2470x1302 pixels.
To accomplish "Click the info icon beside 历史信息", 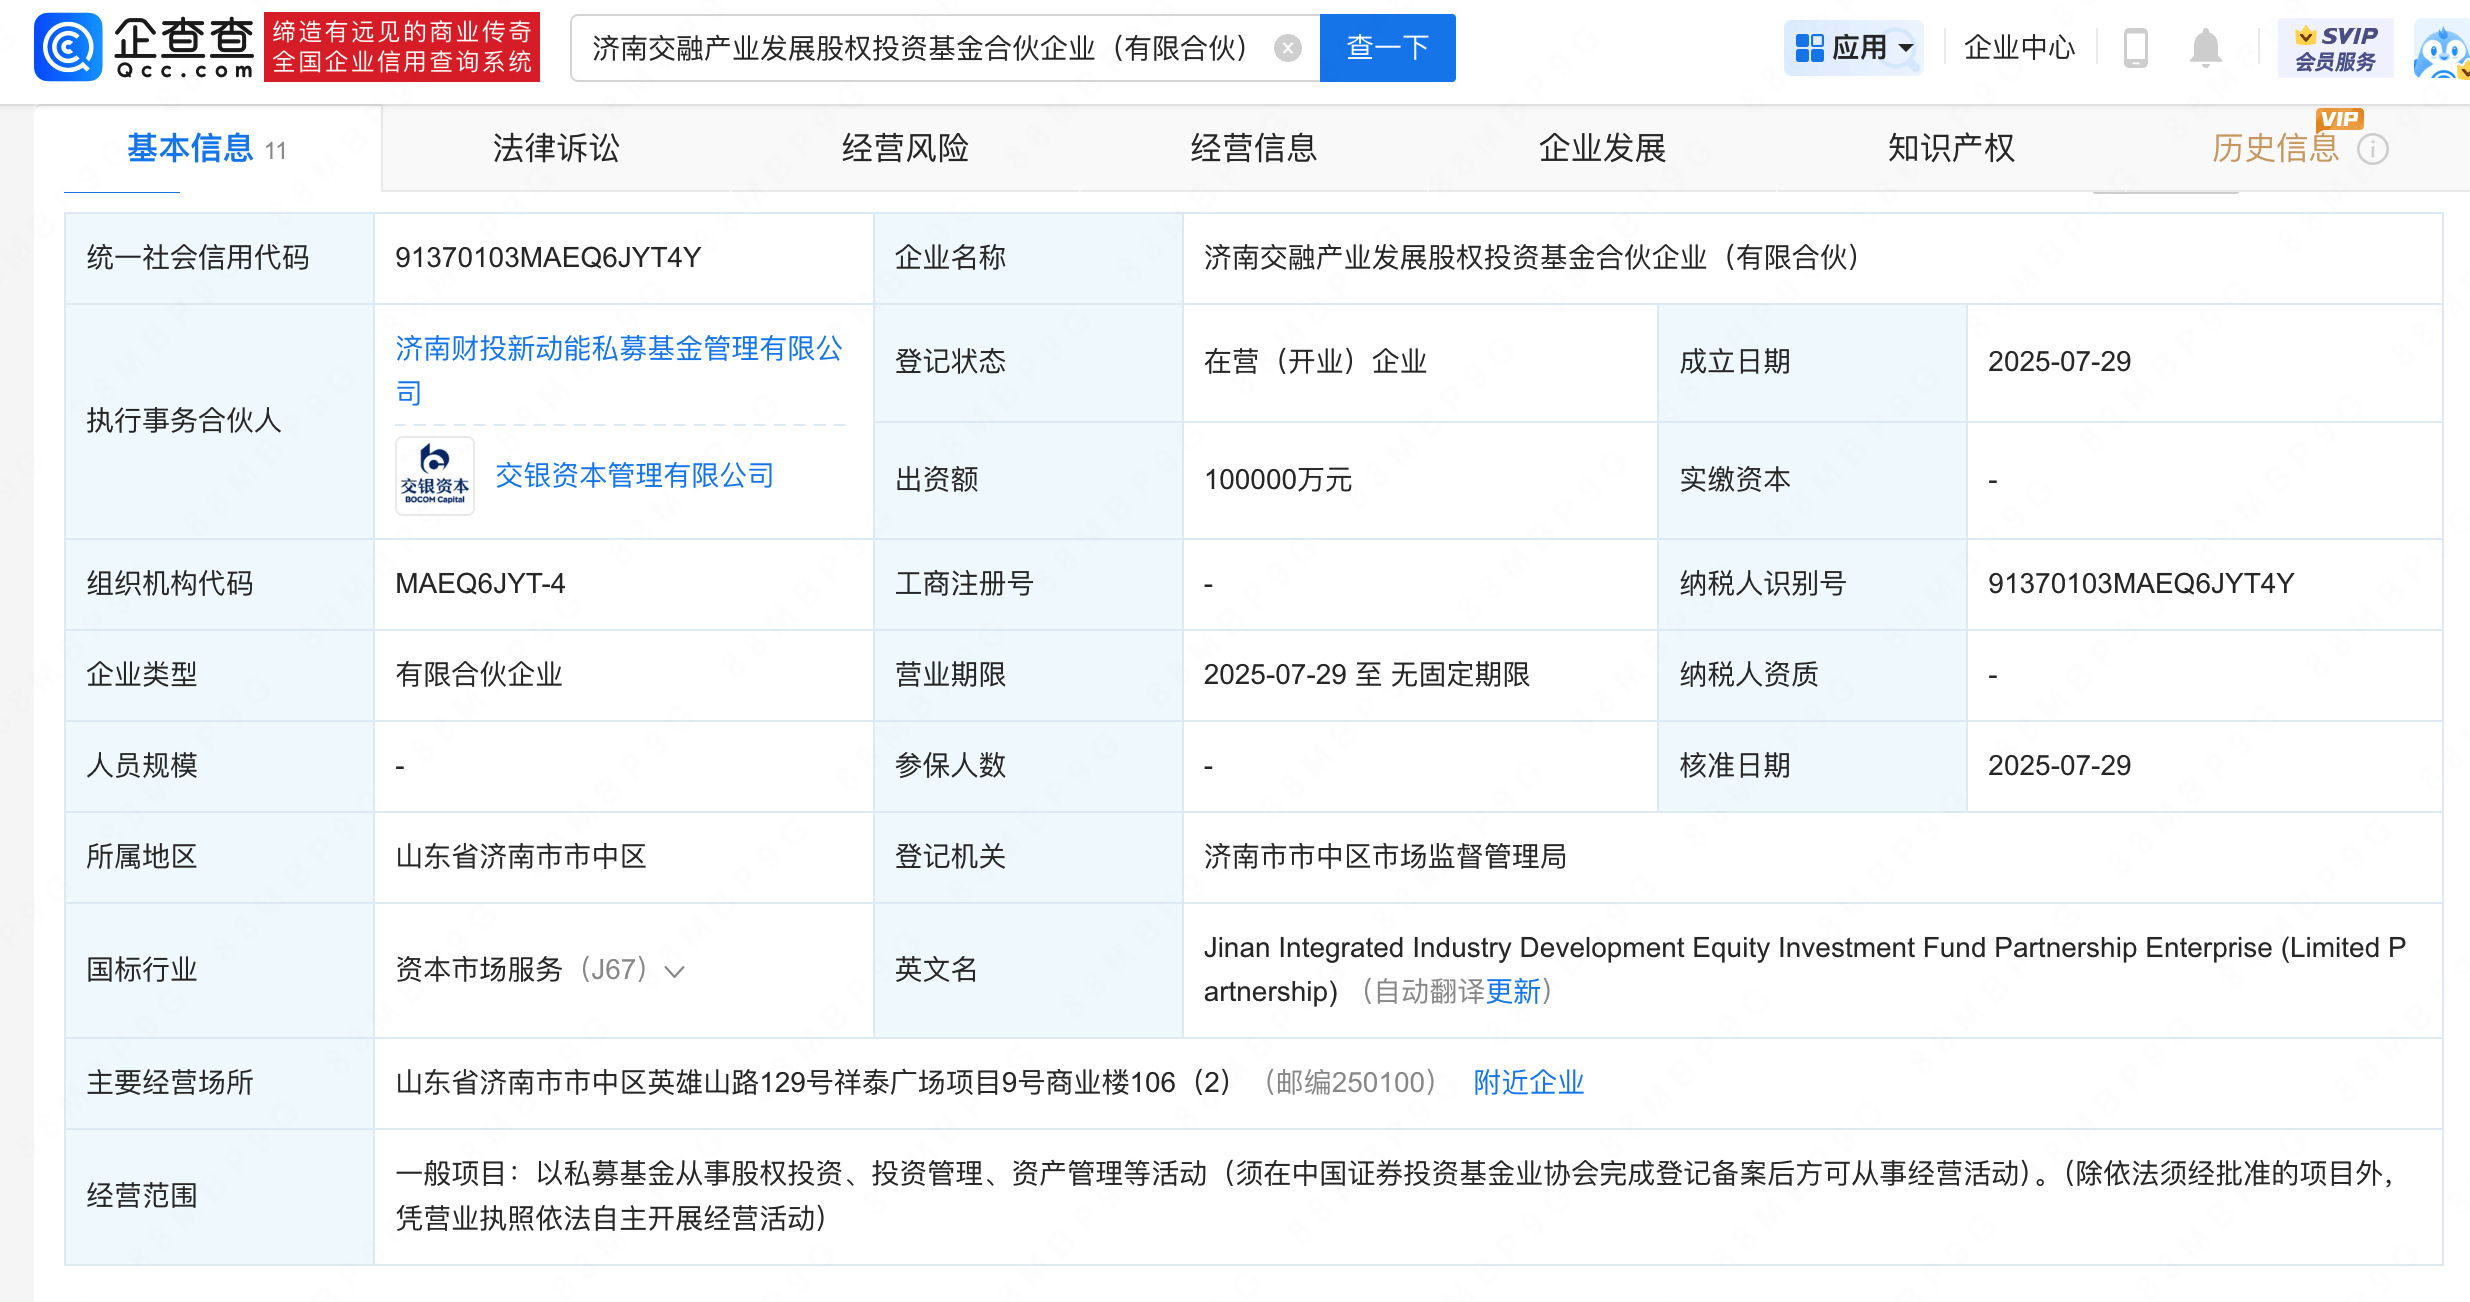I will [2373, 150].
